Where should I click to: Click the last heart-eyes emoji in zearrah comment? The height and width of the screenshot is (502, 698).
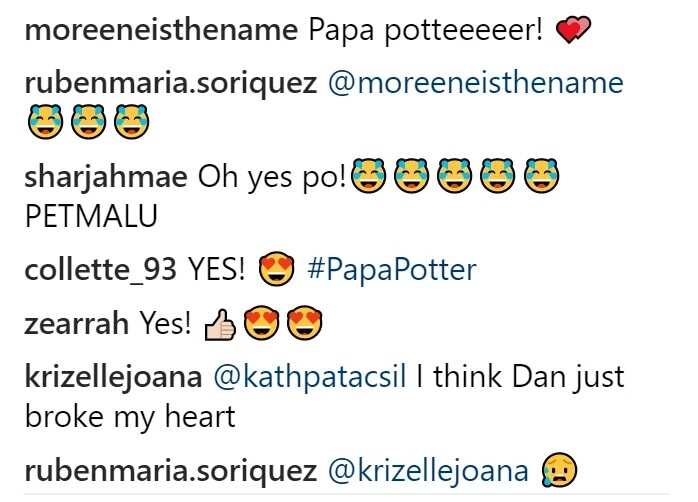304,323
